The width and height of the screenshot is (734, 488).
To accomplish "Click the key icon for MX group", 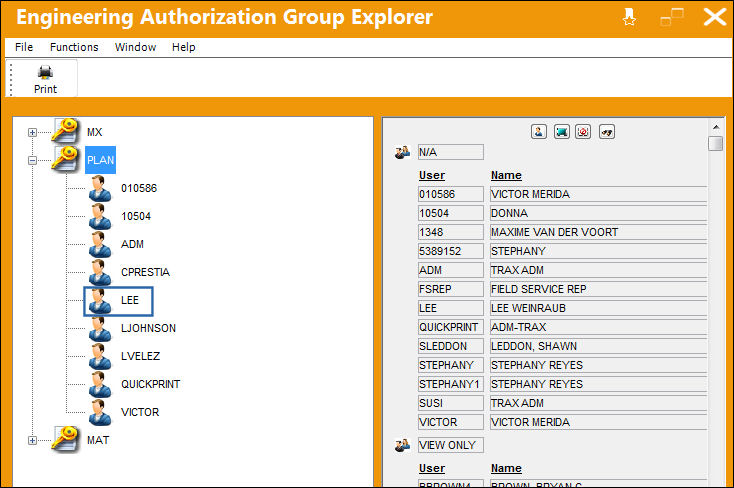I will 65,131.
